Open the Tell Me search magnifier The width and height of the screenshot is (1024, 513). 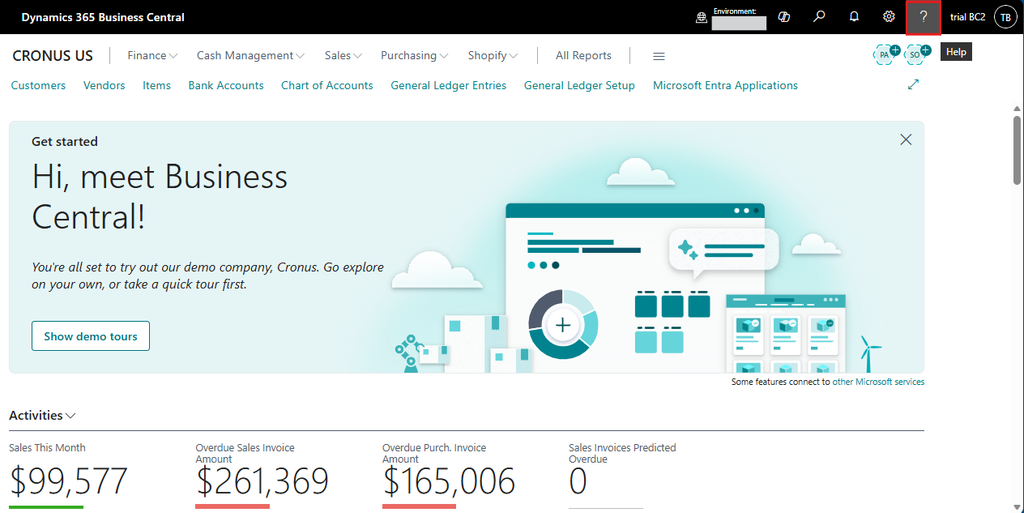[818, 17]
